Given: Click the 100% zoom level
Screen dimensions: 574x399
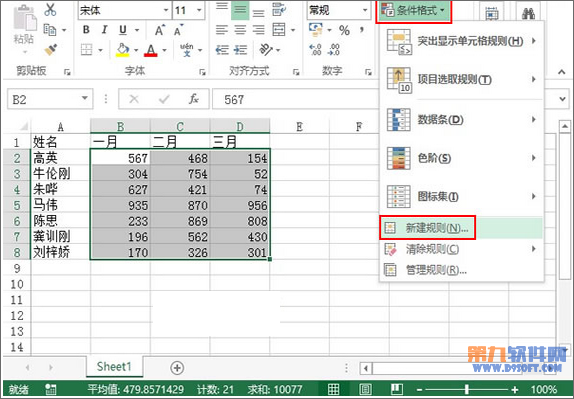Looking at the screenshot, I should point(544,389).
